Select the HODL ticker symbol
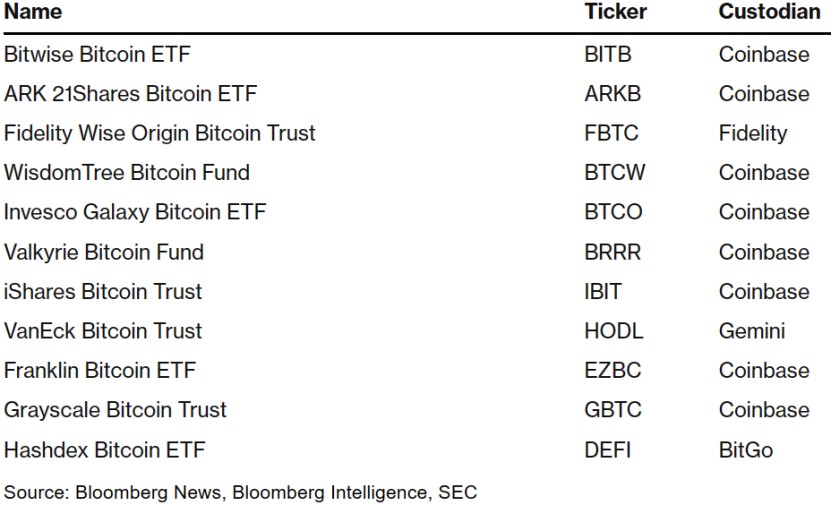 tap(614, 331)
